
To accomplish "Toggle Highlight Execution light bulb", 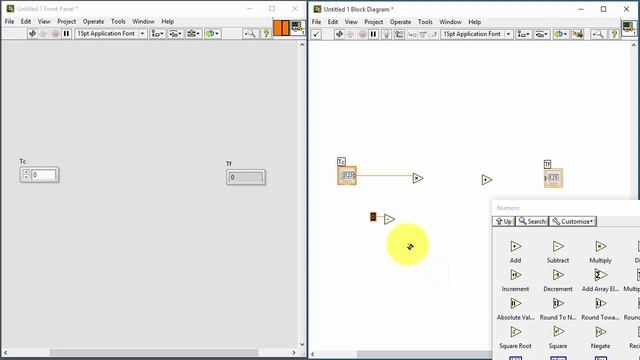I will tap(386, 34).
